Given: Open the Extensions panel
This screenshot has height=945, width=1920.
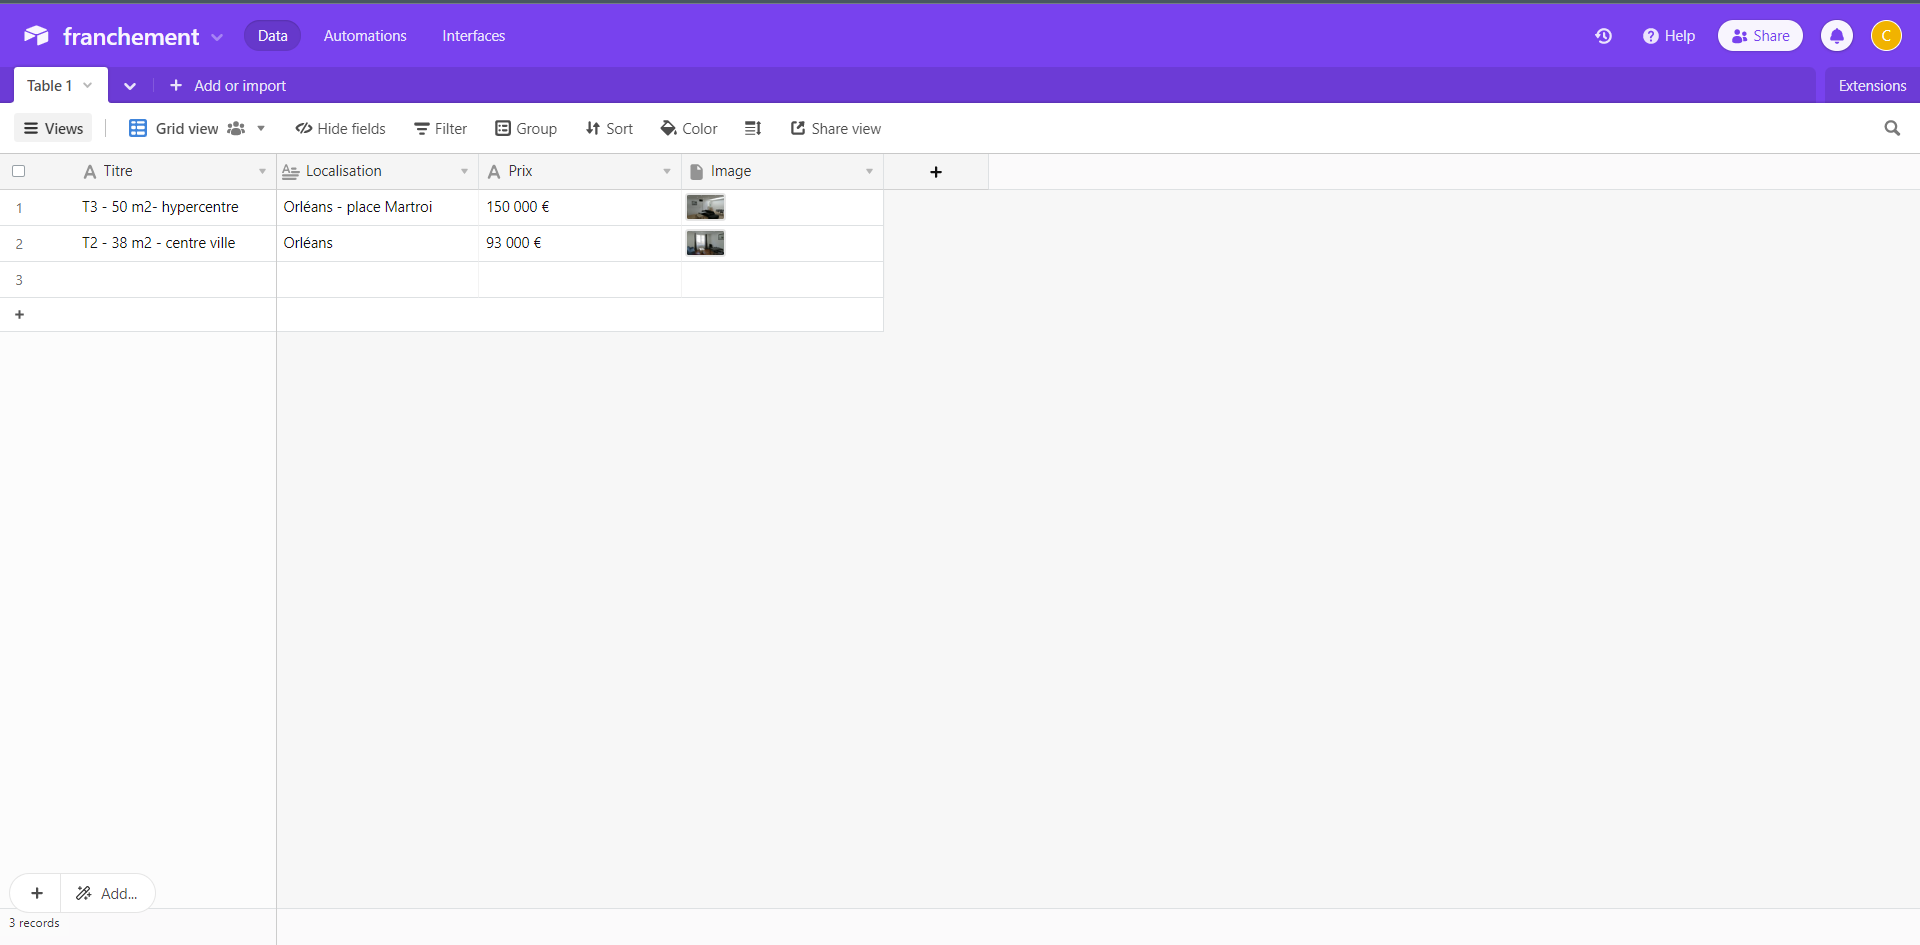Looking at the screenshot, I should click(x=1872, y=86).
